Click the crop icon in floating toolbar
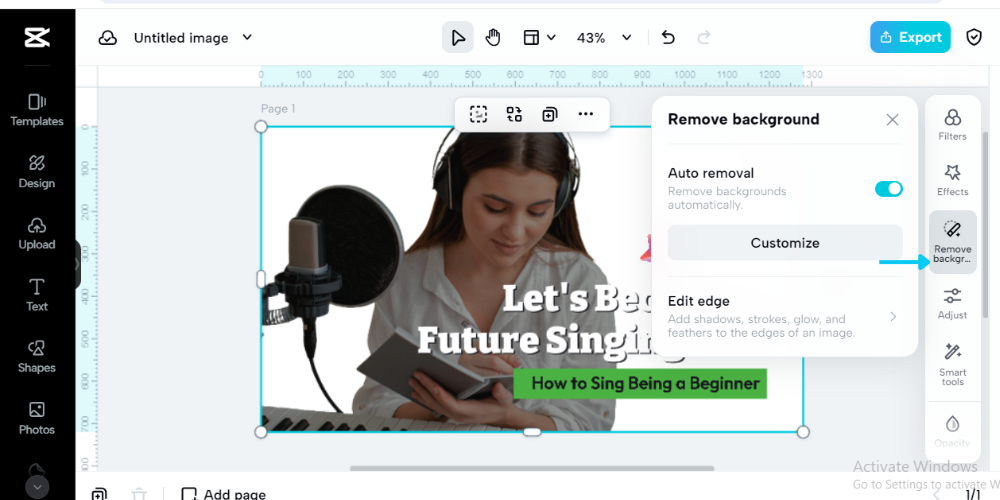The image size is (1000, 500). coord(478,114)
